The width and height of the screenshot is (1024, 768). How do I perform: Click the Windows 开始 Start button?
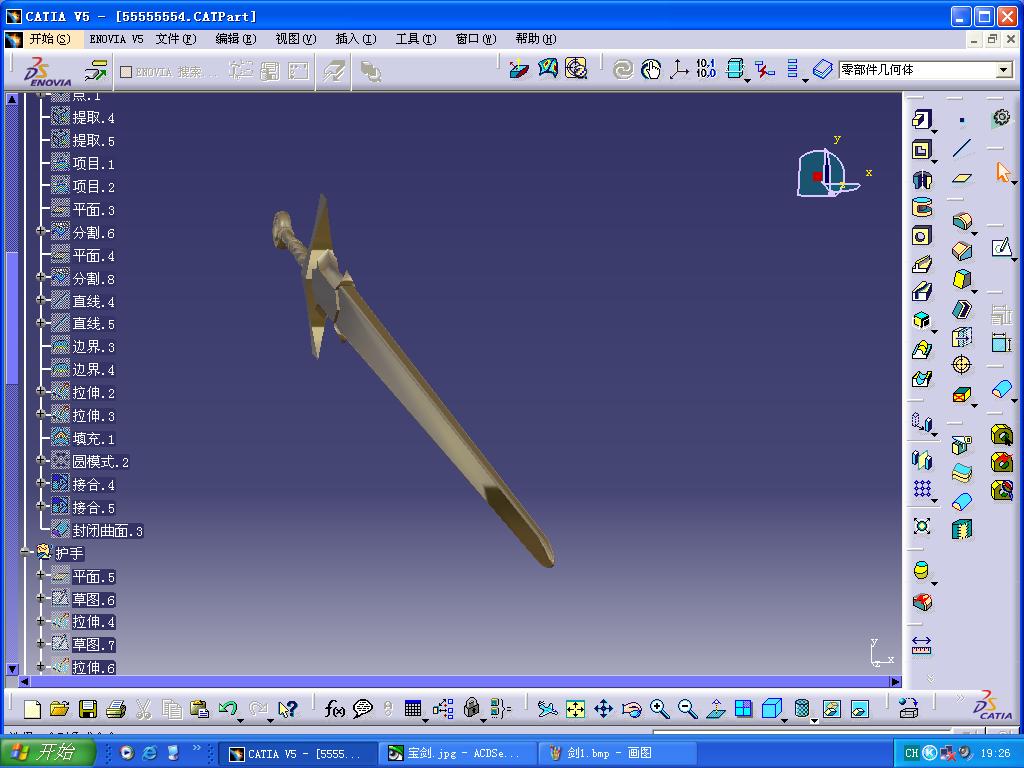point(47,752)
